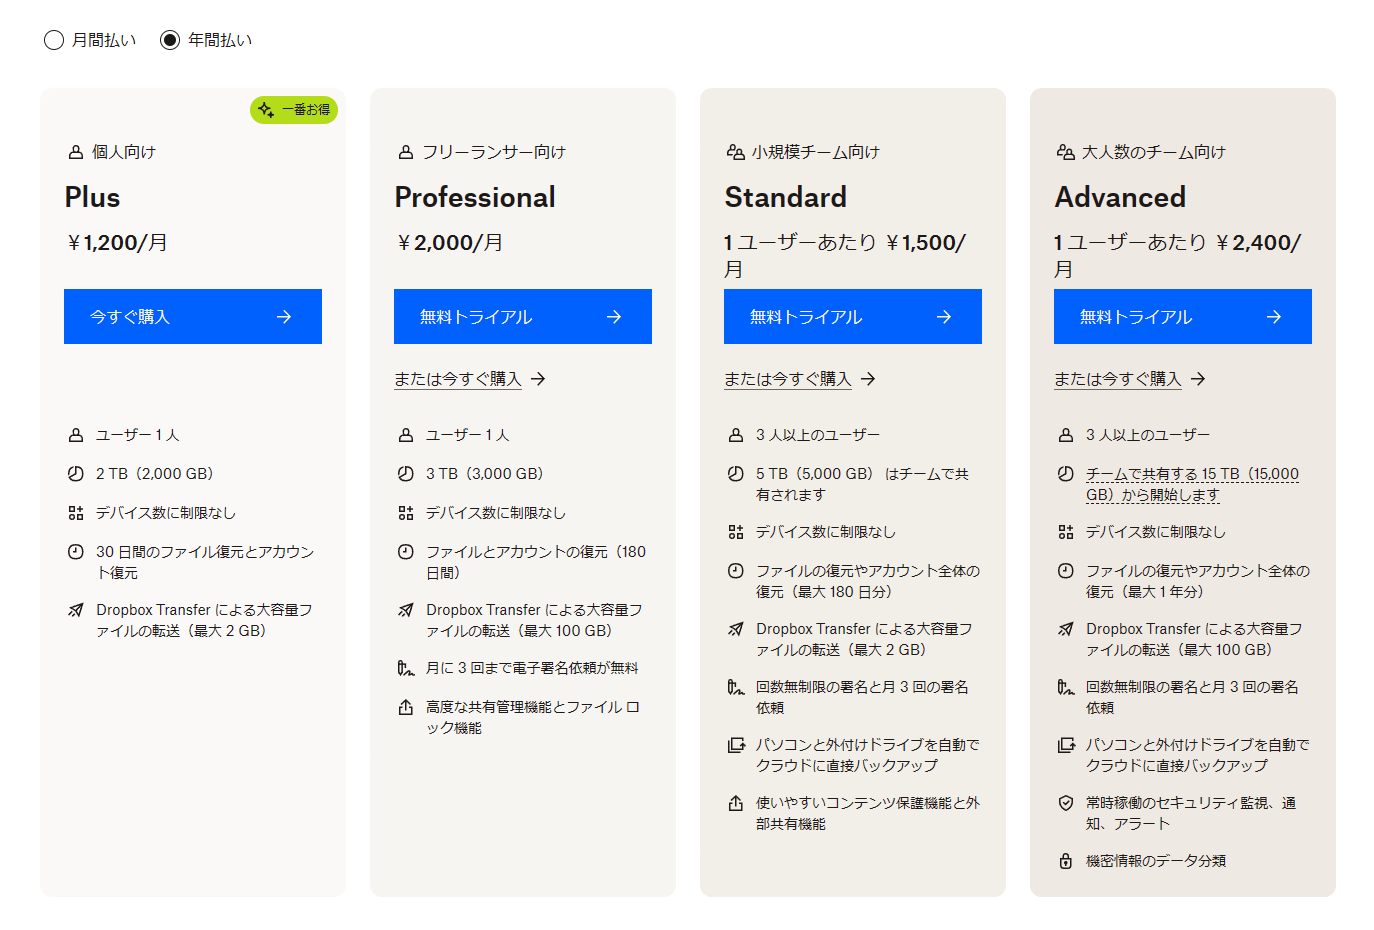Click the storage meter icon beside 2 TB
The height and width of the screenshot is (930, 1374).
(x=74, y=473)
